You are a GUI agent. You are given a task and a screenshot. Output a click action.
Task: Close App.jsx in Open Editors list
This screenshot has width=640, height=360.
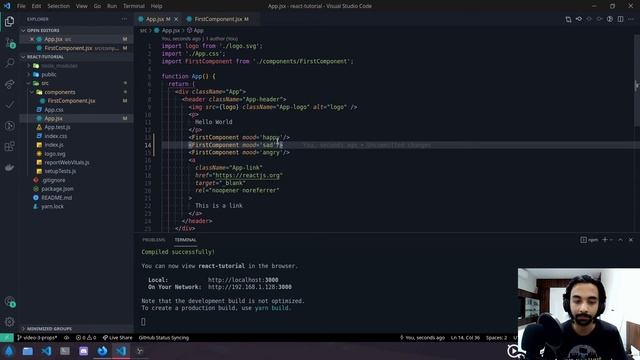32,39
